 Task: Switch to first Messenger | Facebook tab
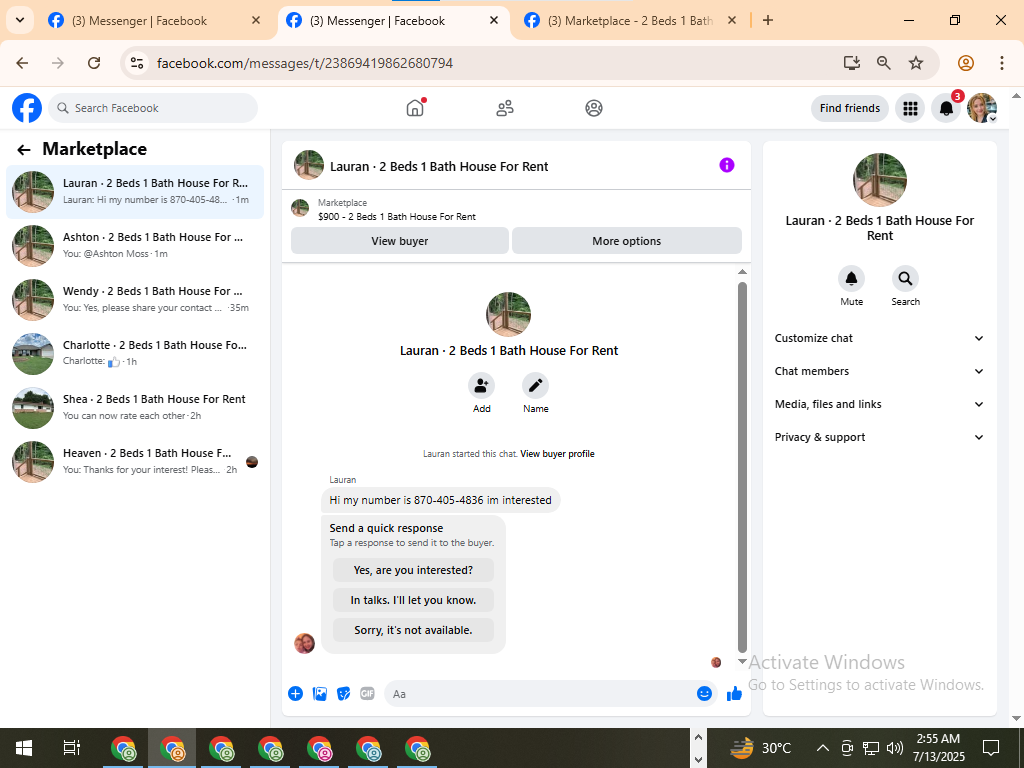coord(154,21)
